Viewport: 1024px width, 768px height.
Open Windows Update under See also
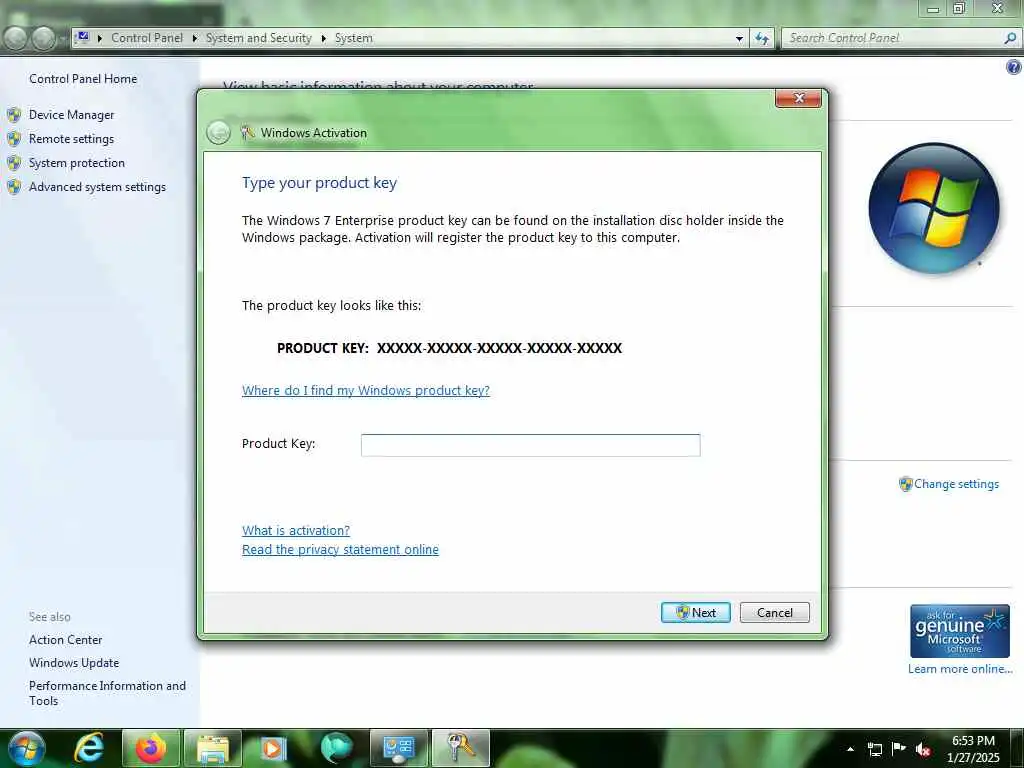coord(74,663)
